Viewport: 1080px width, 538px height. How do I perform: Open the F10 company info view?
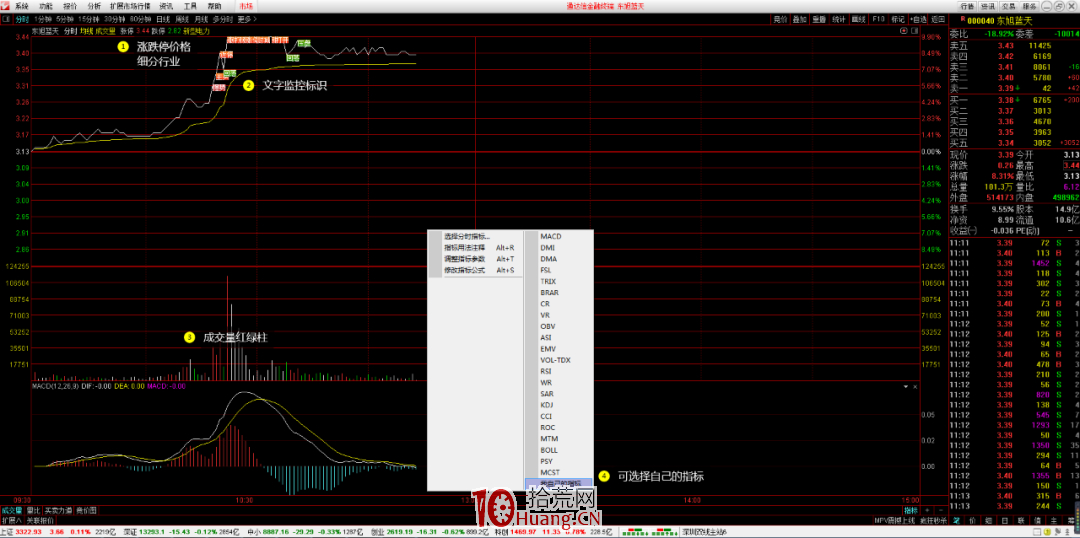pyautogui.click(x=878, y=19)
